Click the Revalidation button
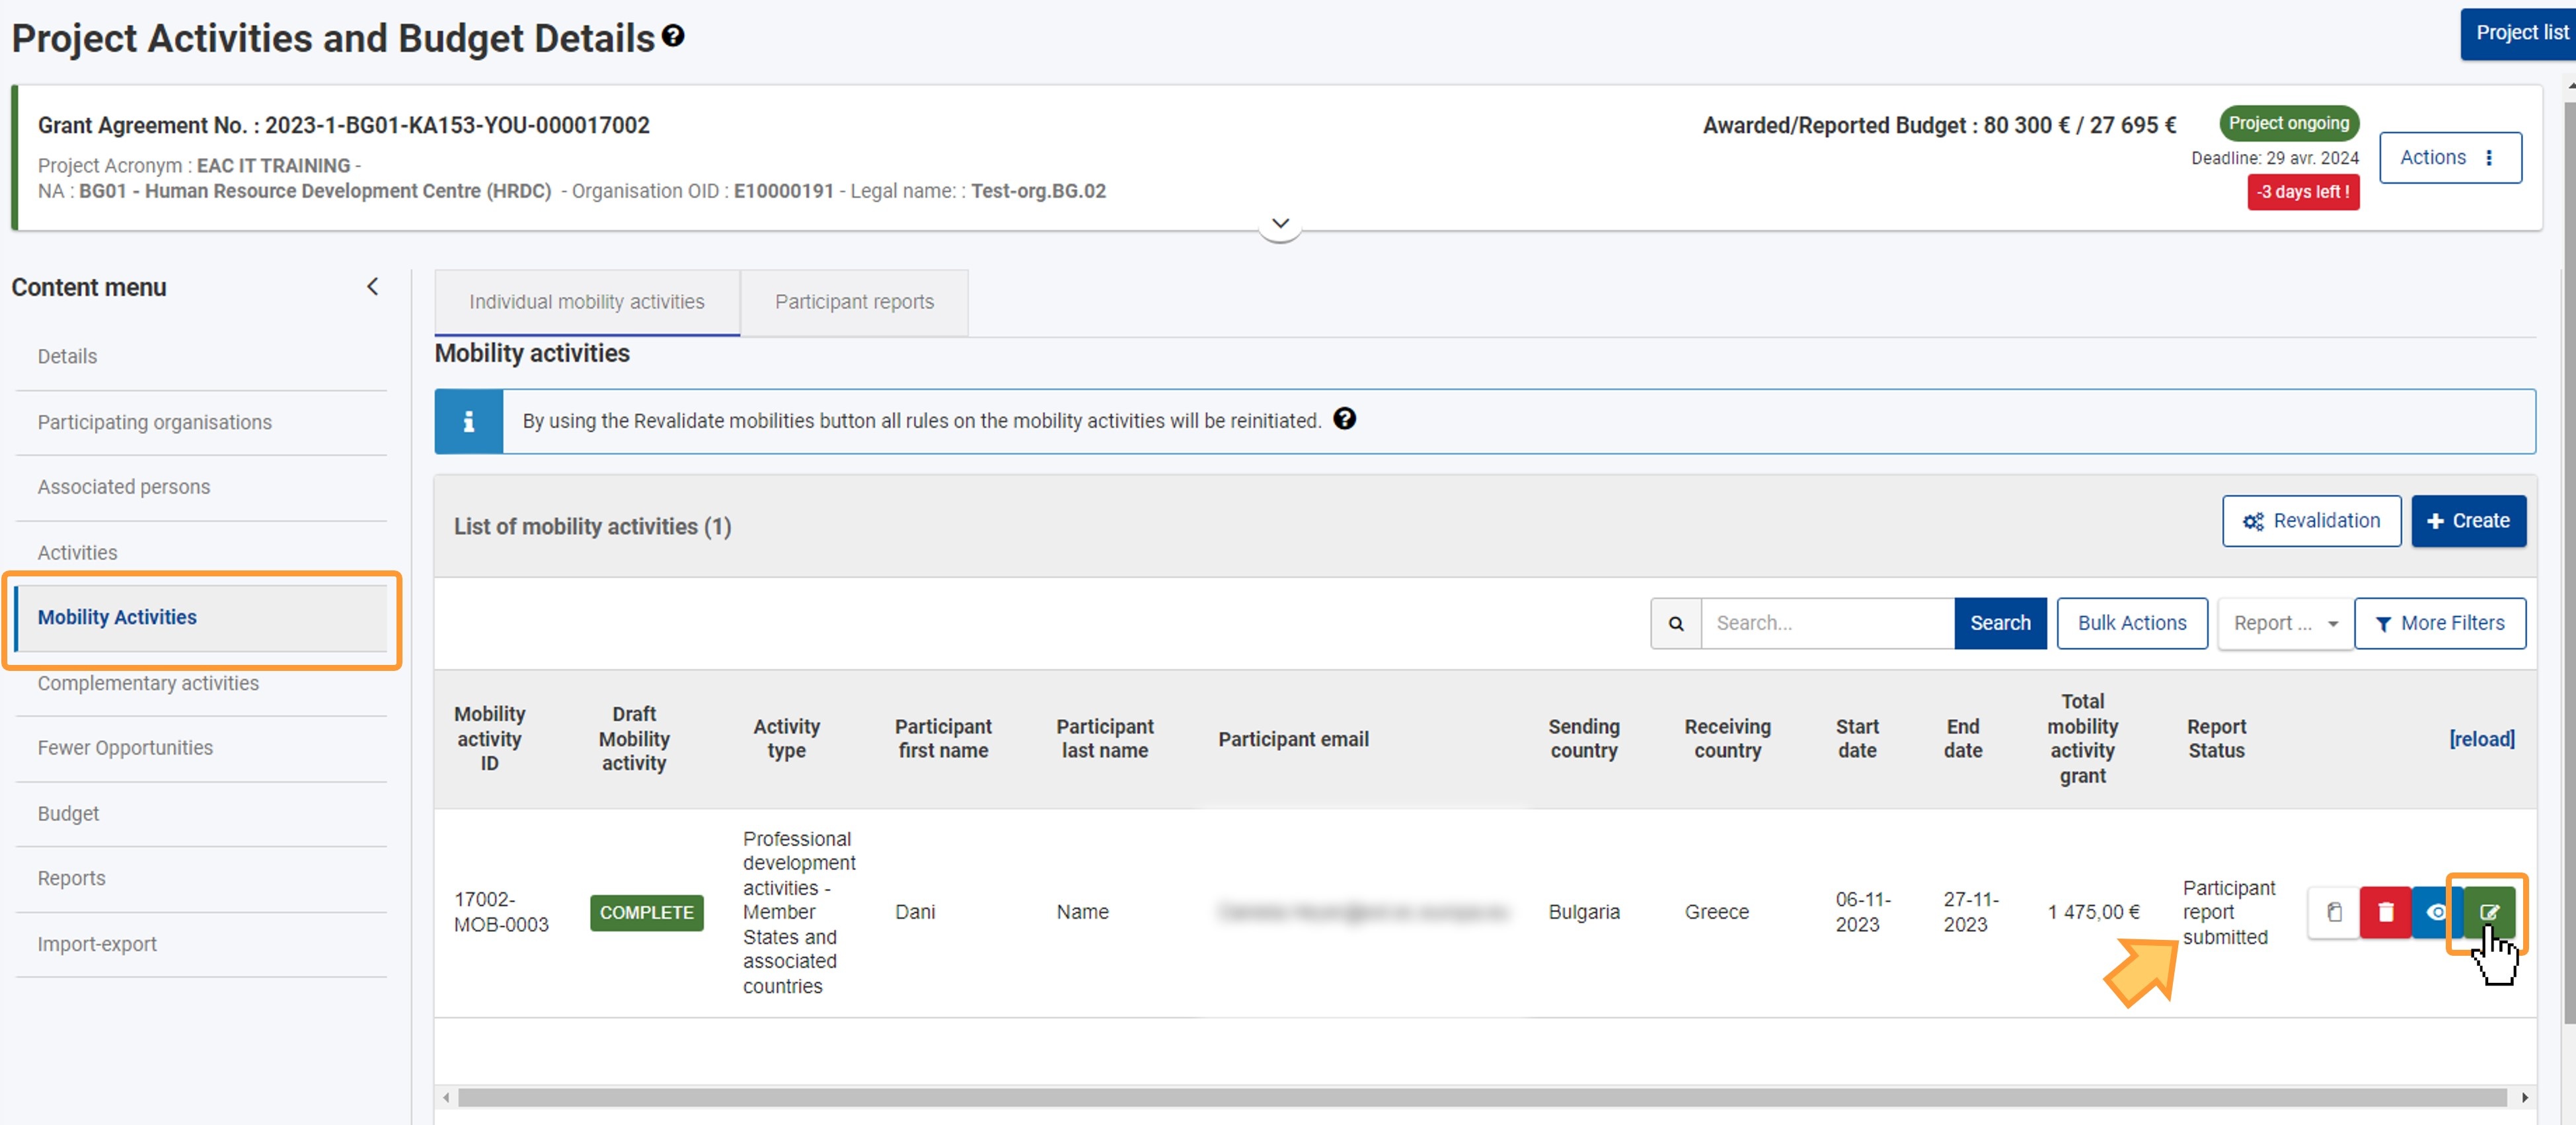2576x1125 pixels. 2311,521
